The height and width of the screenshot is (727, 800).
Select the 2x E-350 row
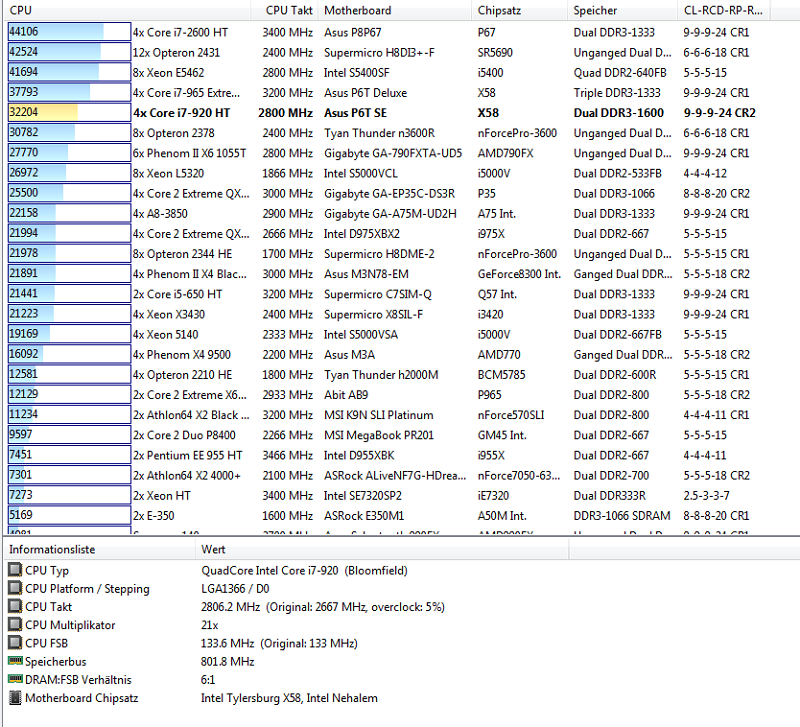(x=388, y=516)
